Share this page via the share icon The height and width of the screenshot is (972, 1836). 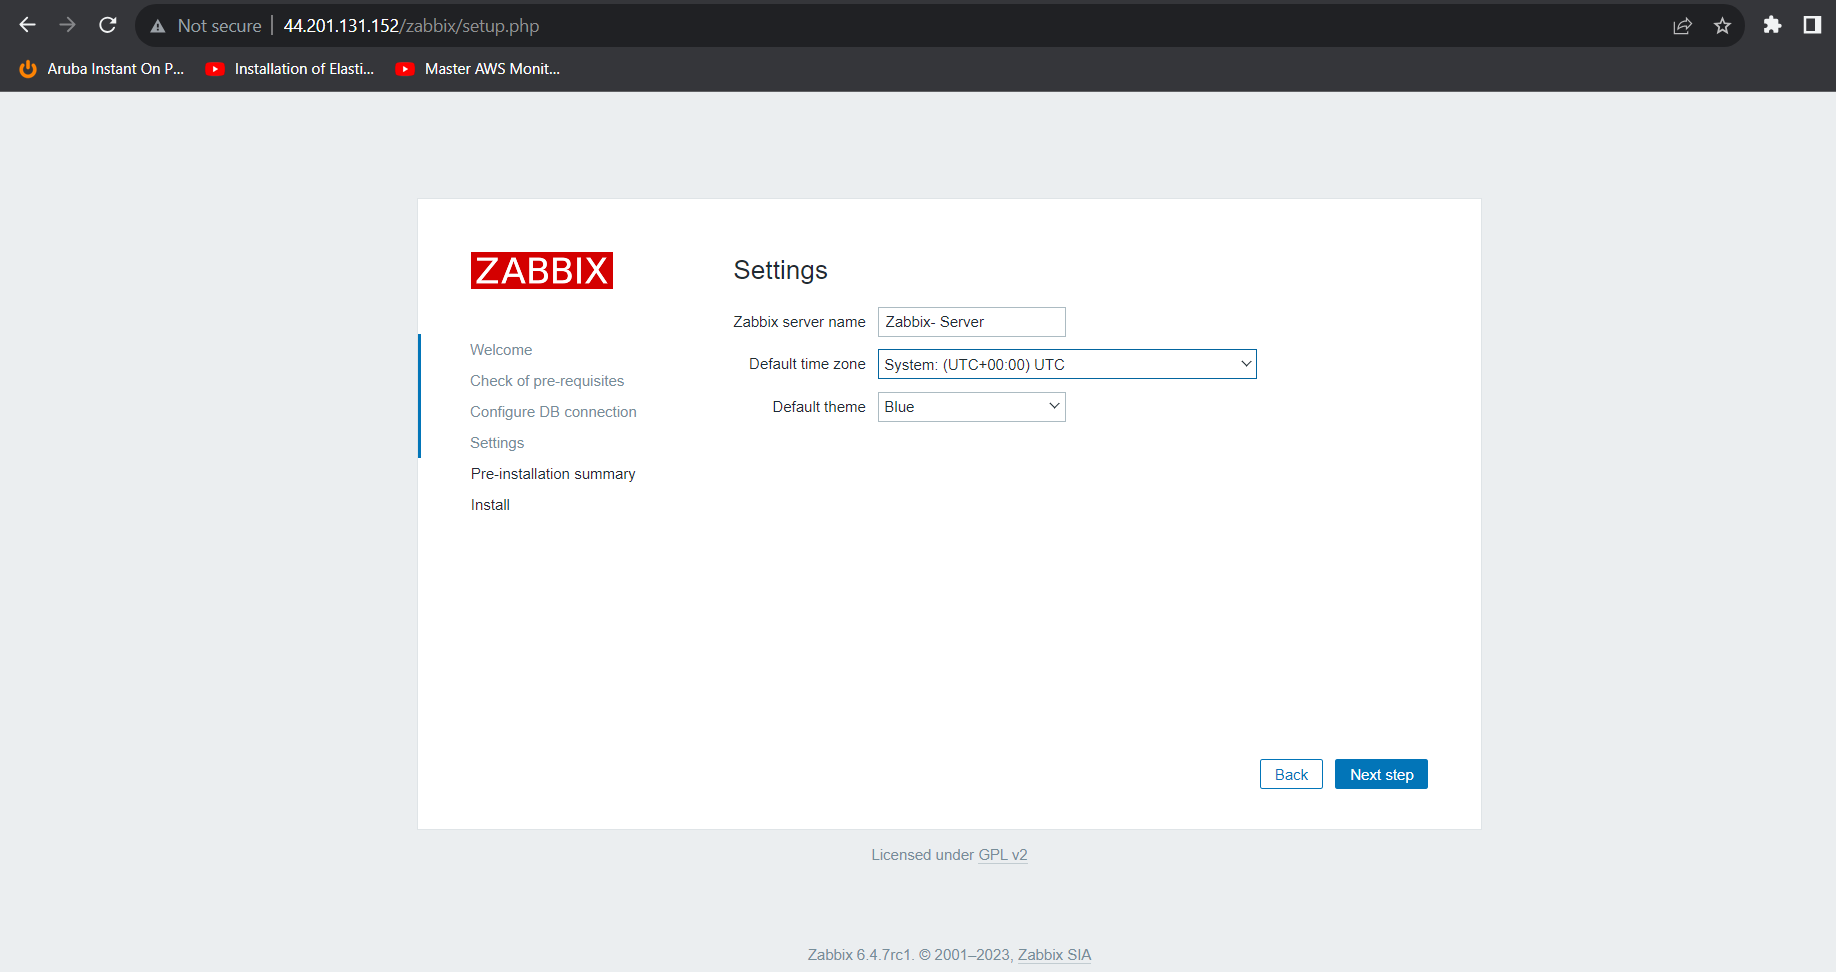coord(1682,26)
